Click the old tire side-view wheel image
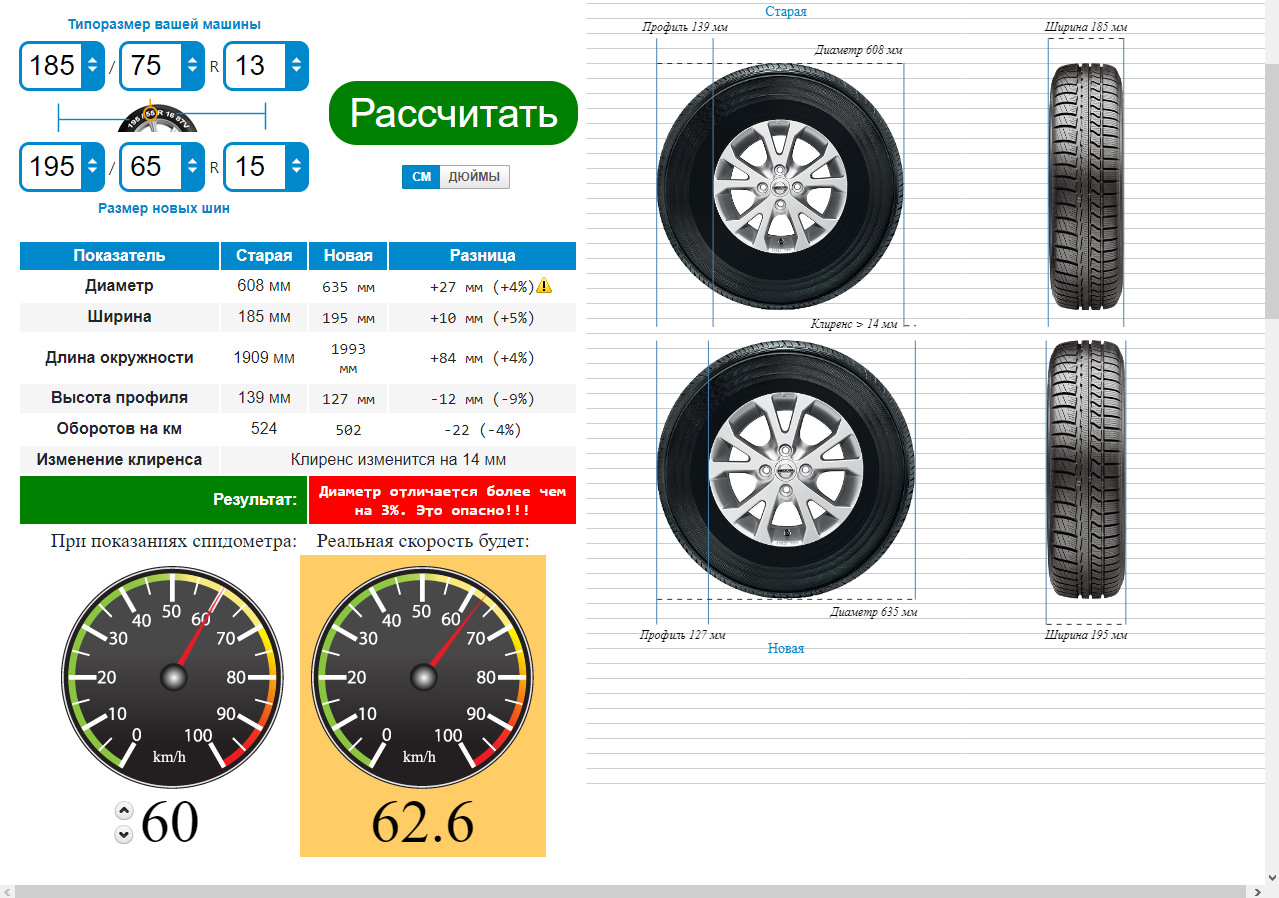 pyautogui.click(x=779, y=187)
